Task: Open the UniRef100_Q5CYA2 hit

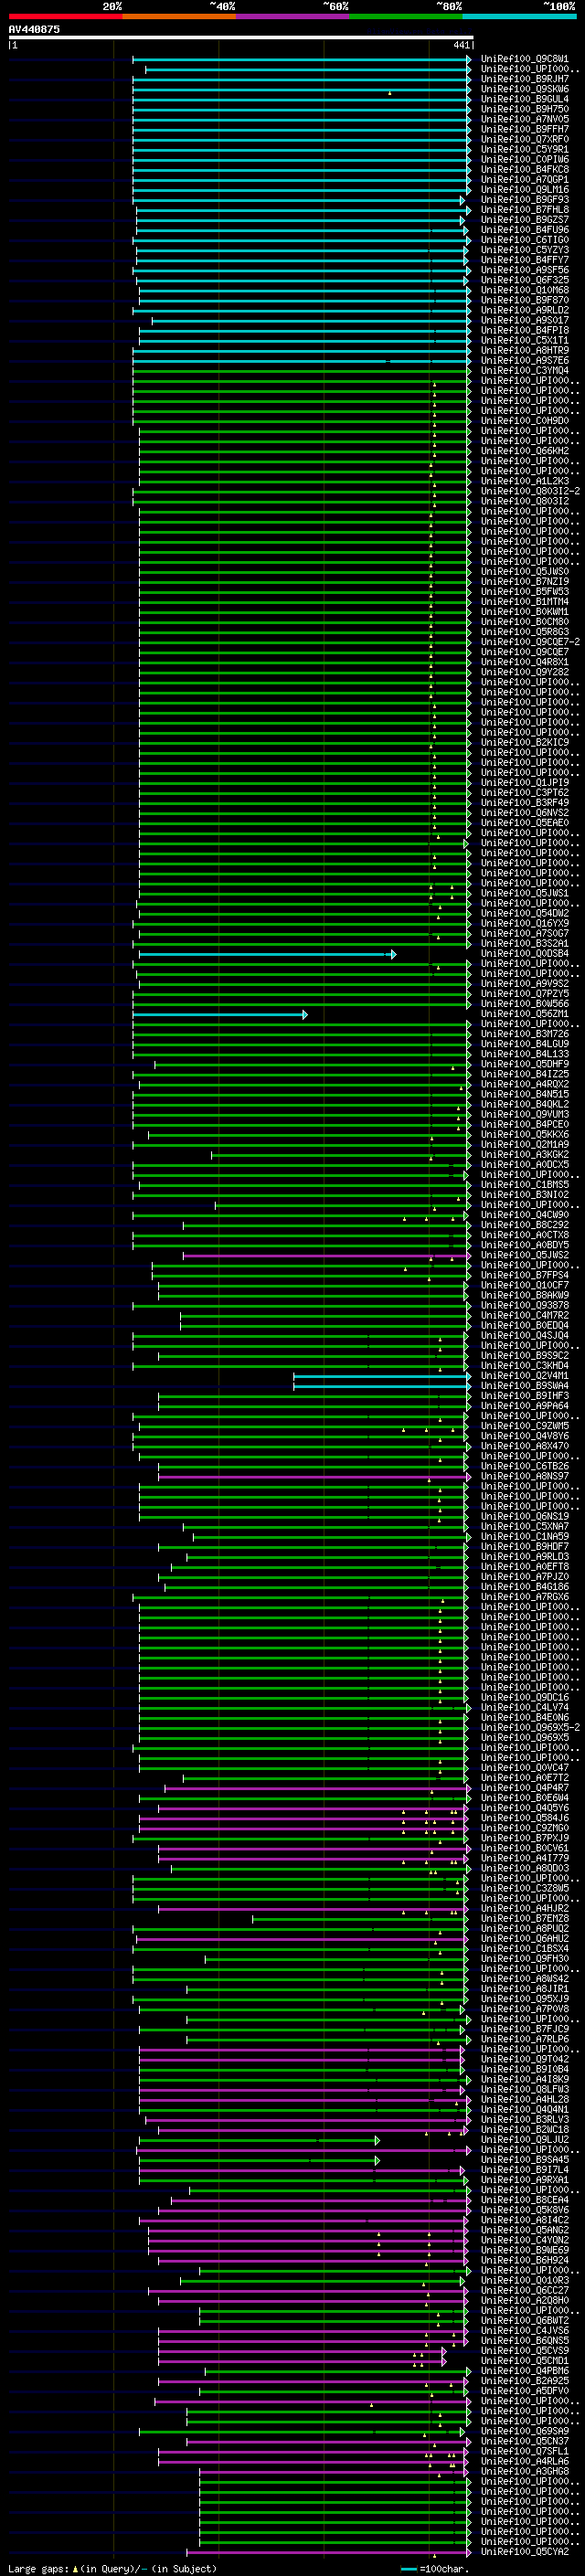Action: [524, 2552]
